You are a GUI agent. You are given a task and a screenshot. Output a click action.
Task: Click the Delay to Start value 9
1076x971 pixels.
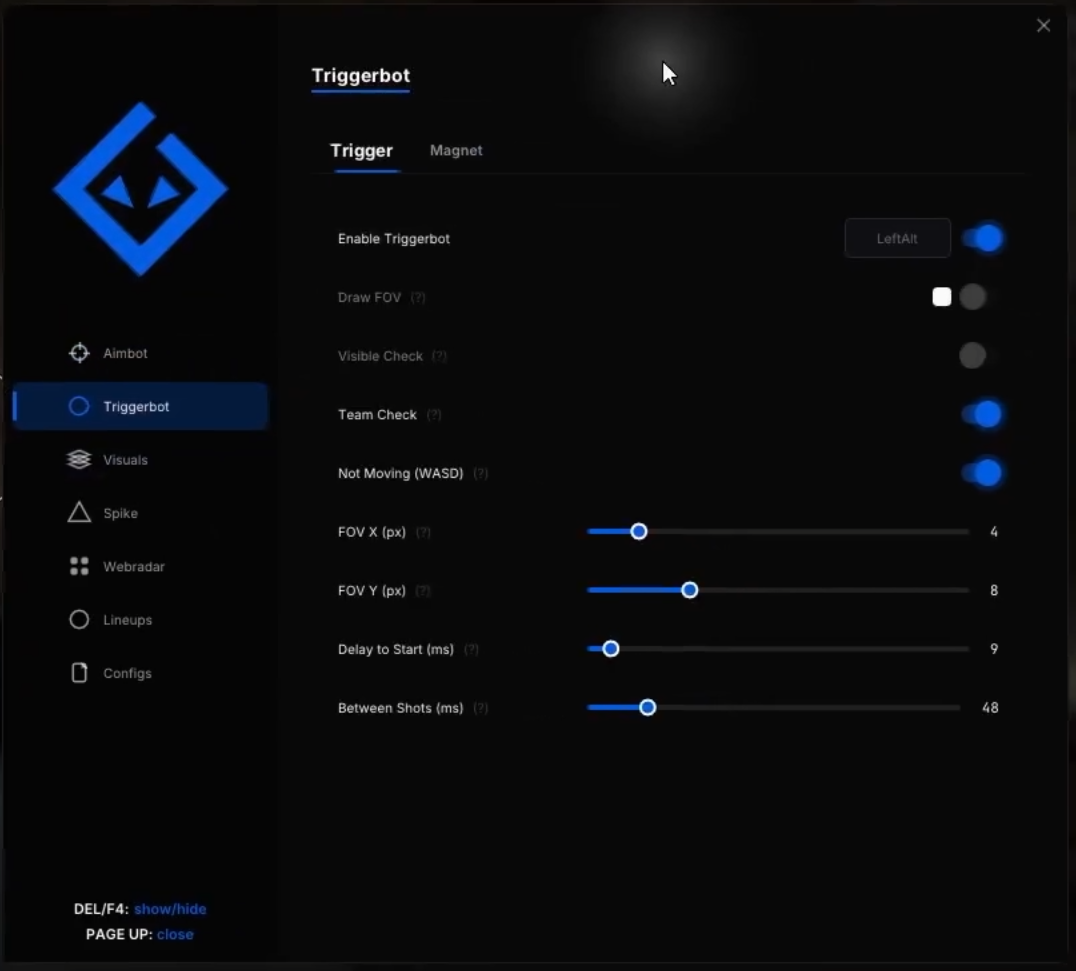tap(994, 649)
